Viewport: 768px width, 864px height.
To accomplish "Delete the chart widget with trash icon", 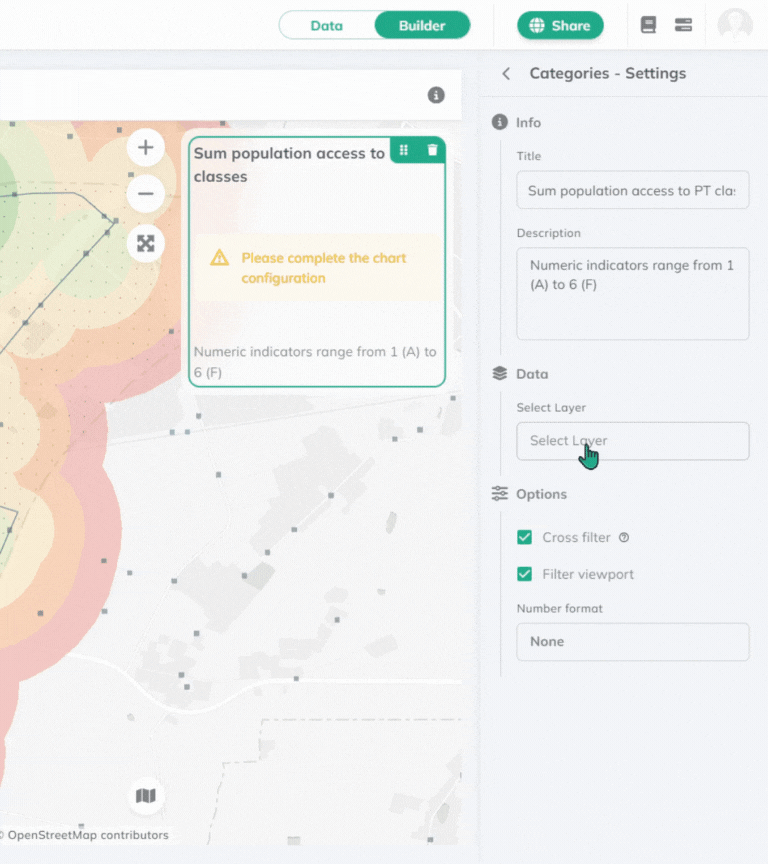I will [432, 150].
